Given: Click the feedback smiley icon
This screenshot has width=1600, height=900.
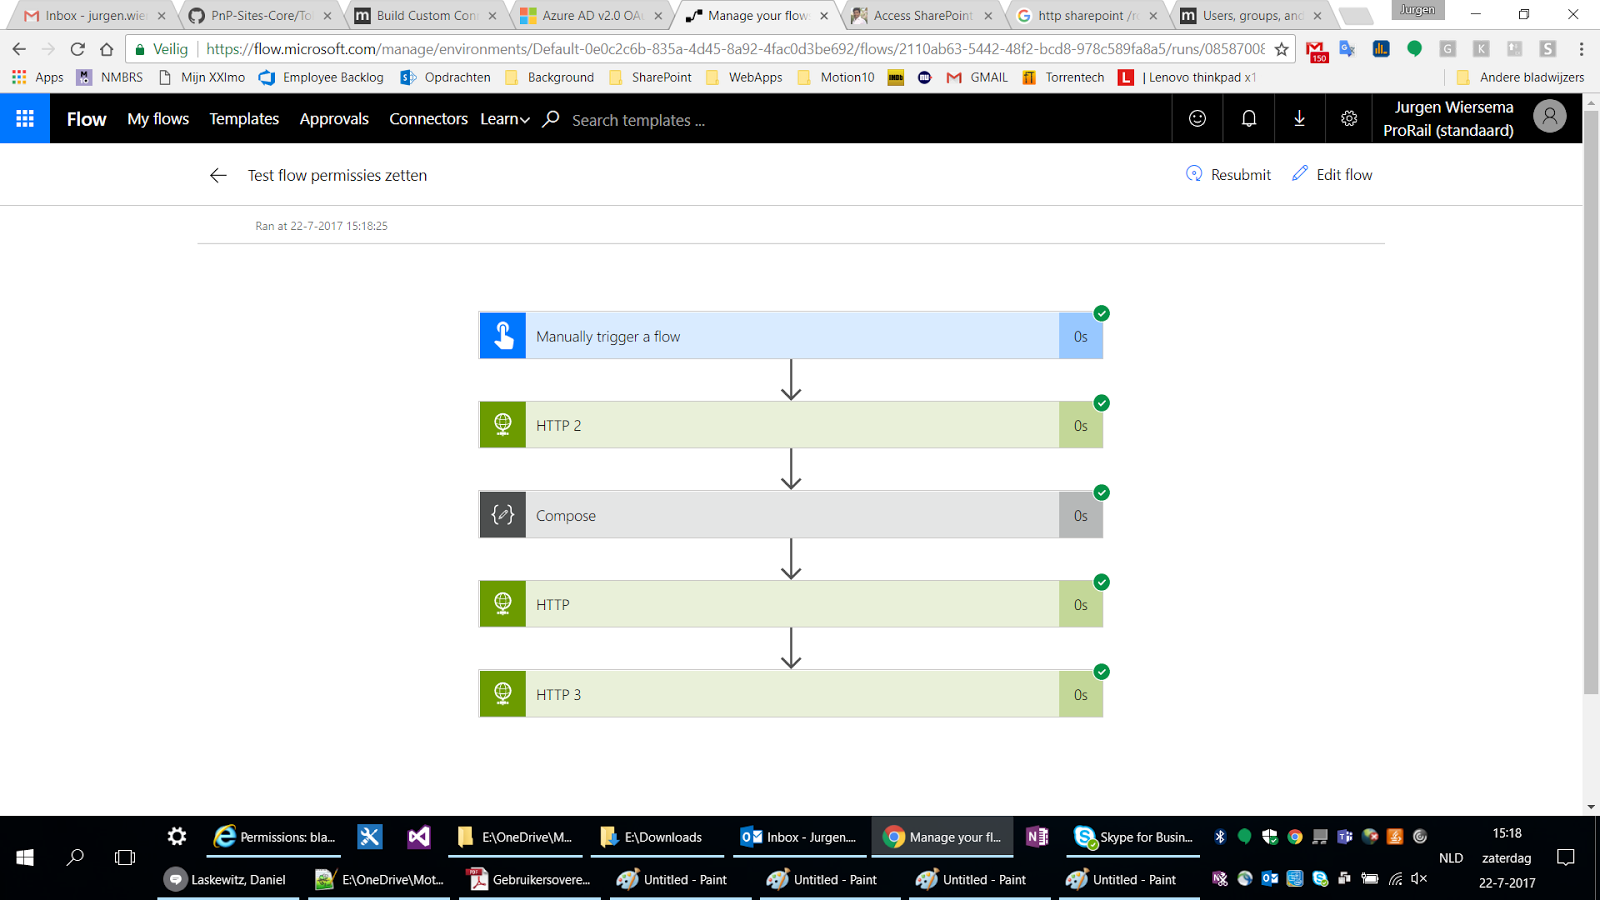Looking at the screenshot, I should click(x=1198, y=118).
